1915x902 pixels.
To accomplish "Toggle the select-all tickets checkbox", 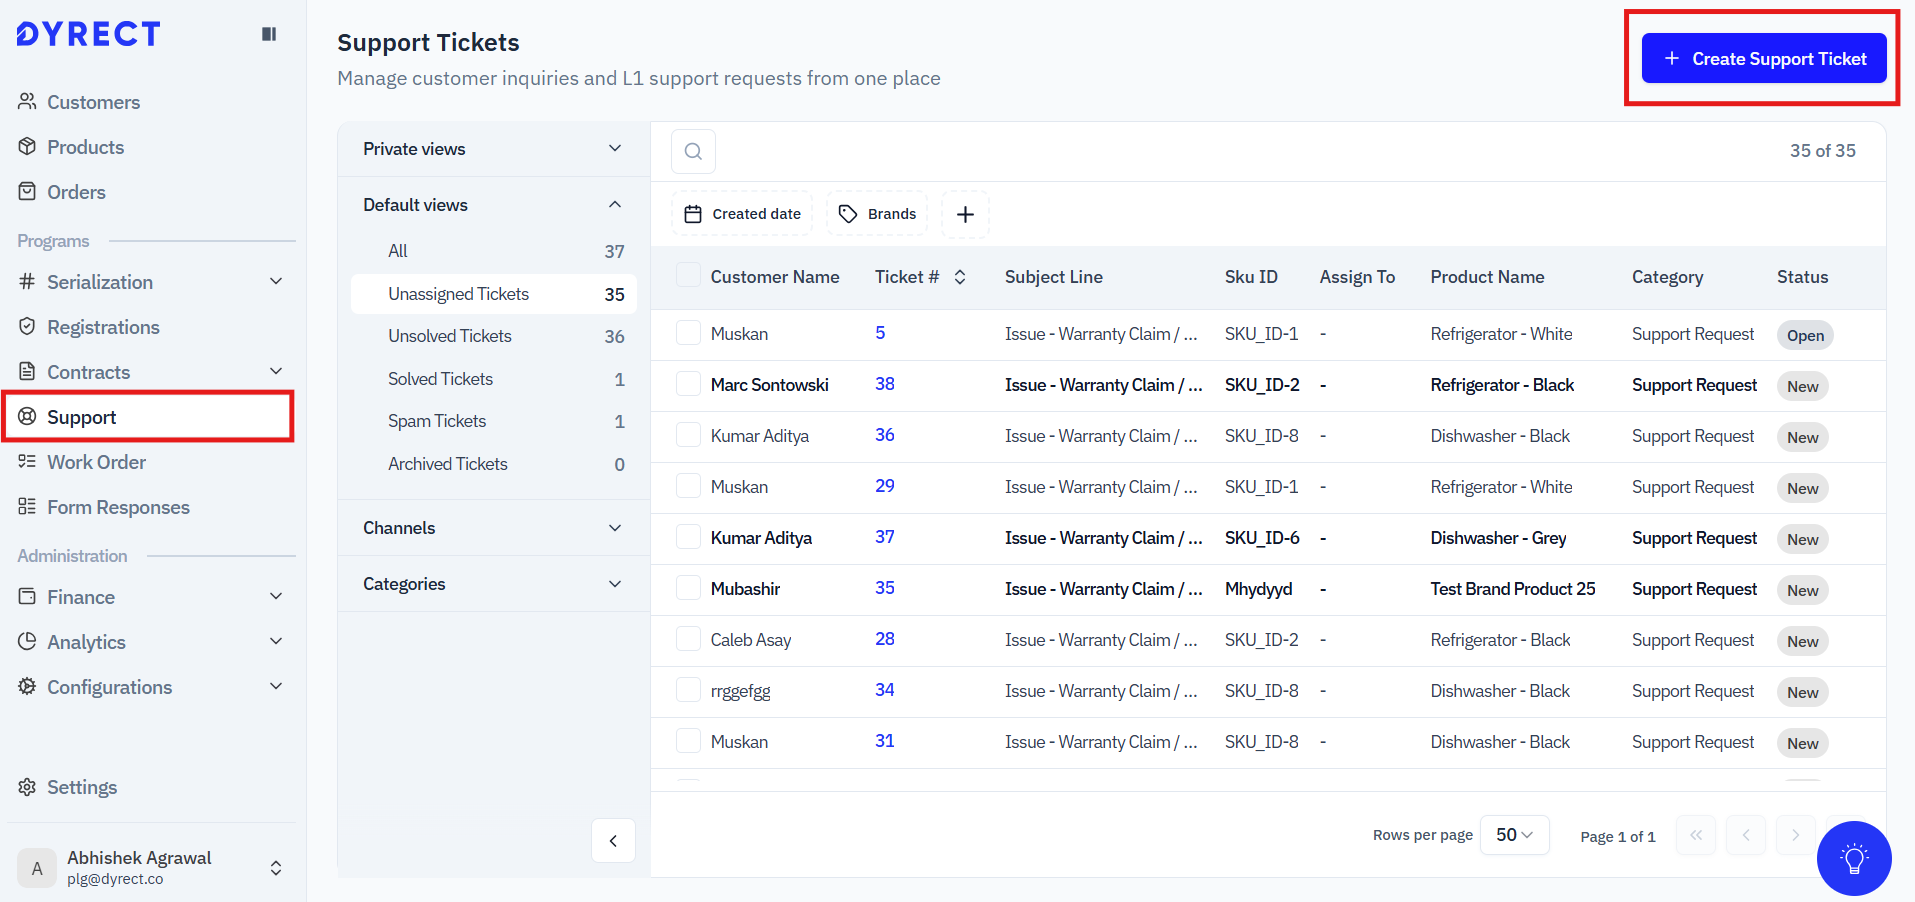I will [688, 275].
